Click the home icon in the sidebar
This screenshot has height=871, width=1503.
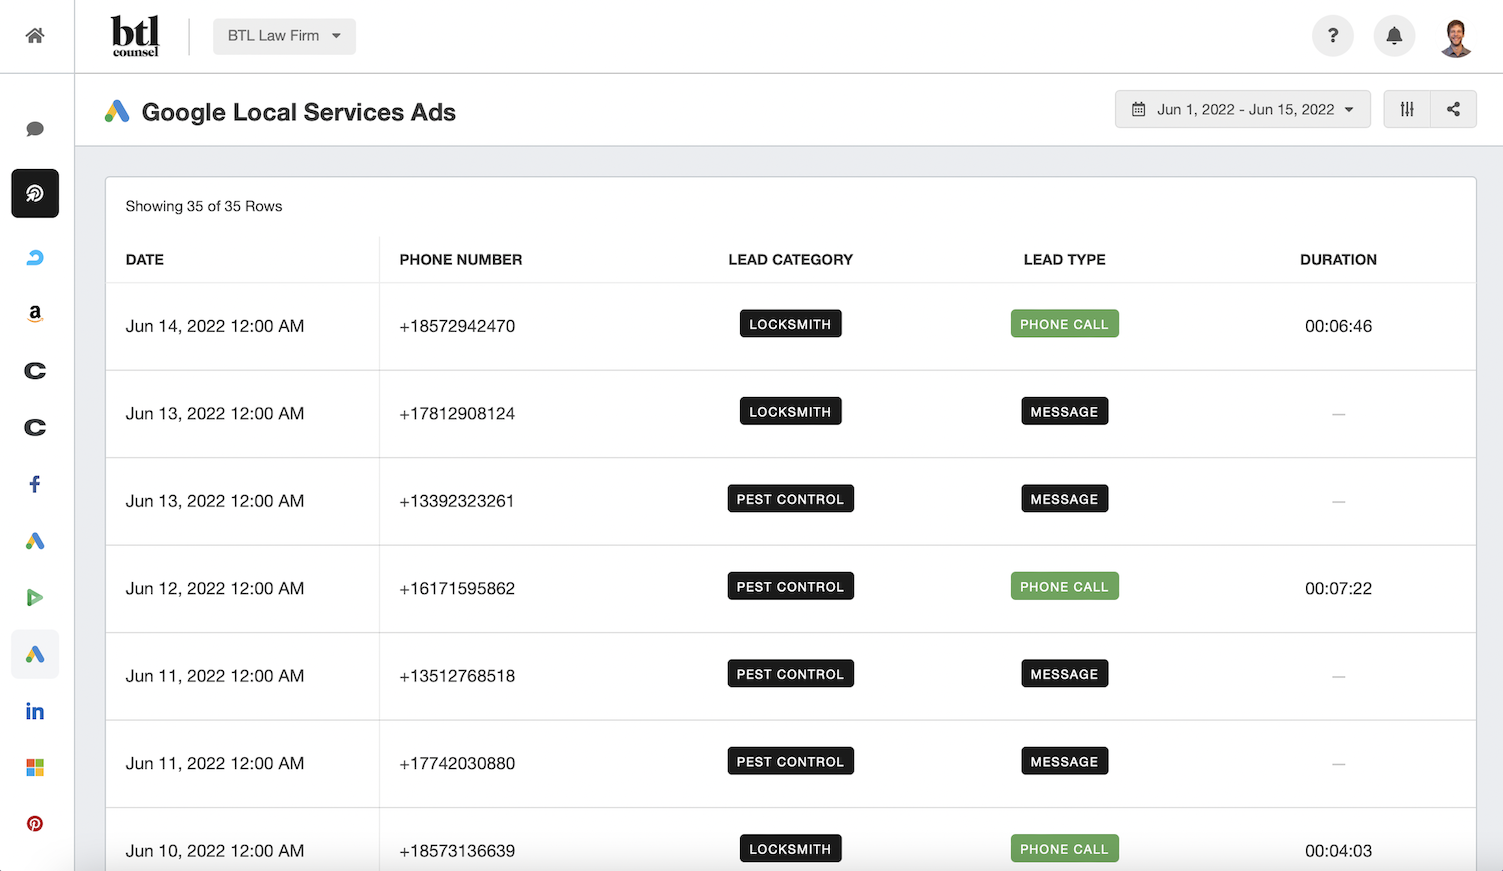(x=35, y=36)
